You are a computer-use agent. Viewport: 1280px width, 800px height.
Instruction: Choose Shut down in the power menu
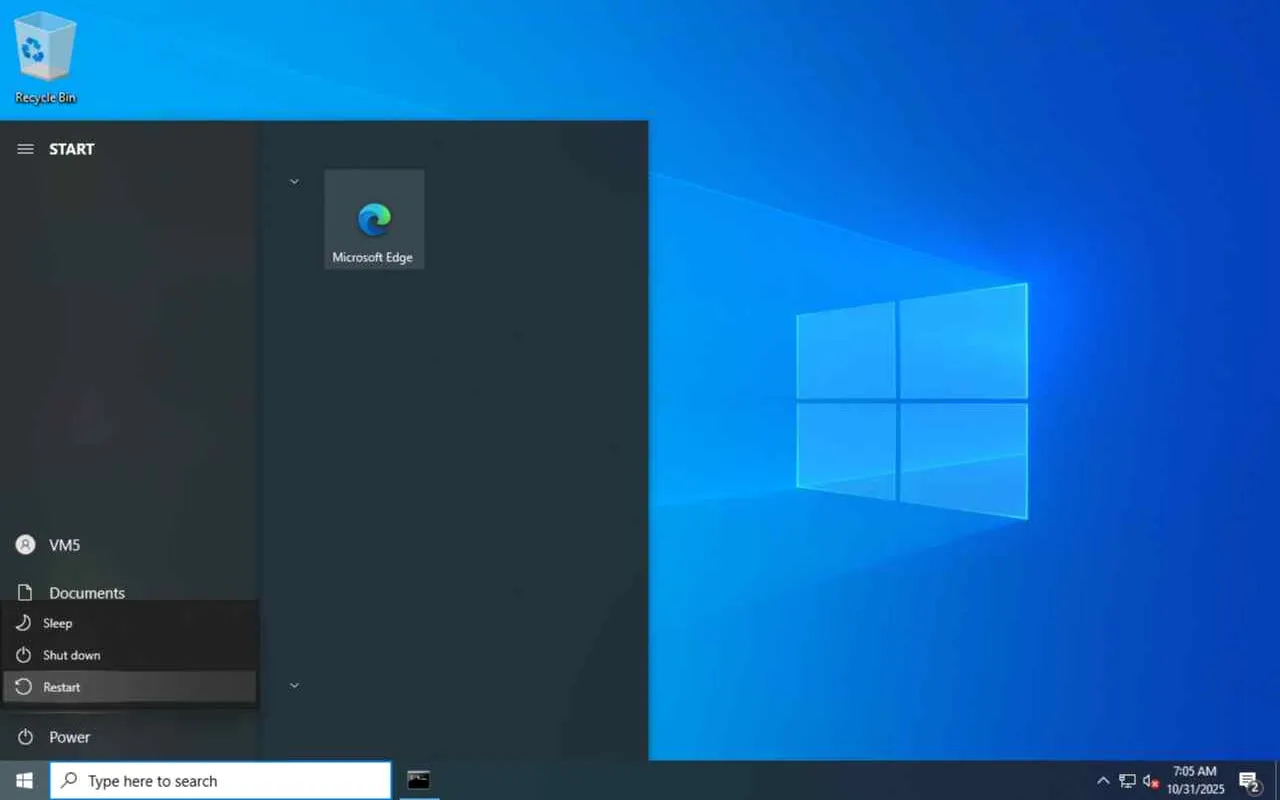point(130,655)
